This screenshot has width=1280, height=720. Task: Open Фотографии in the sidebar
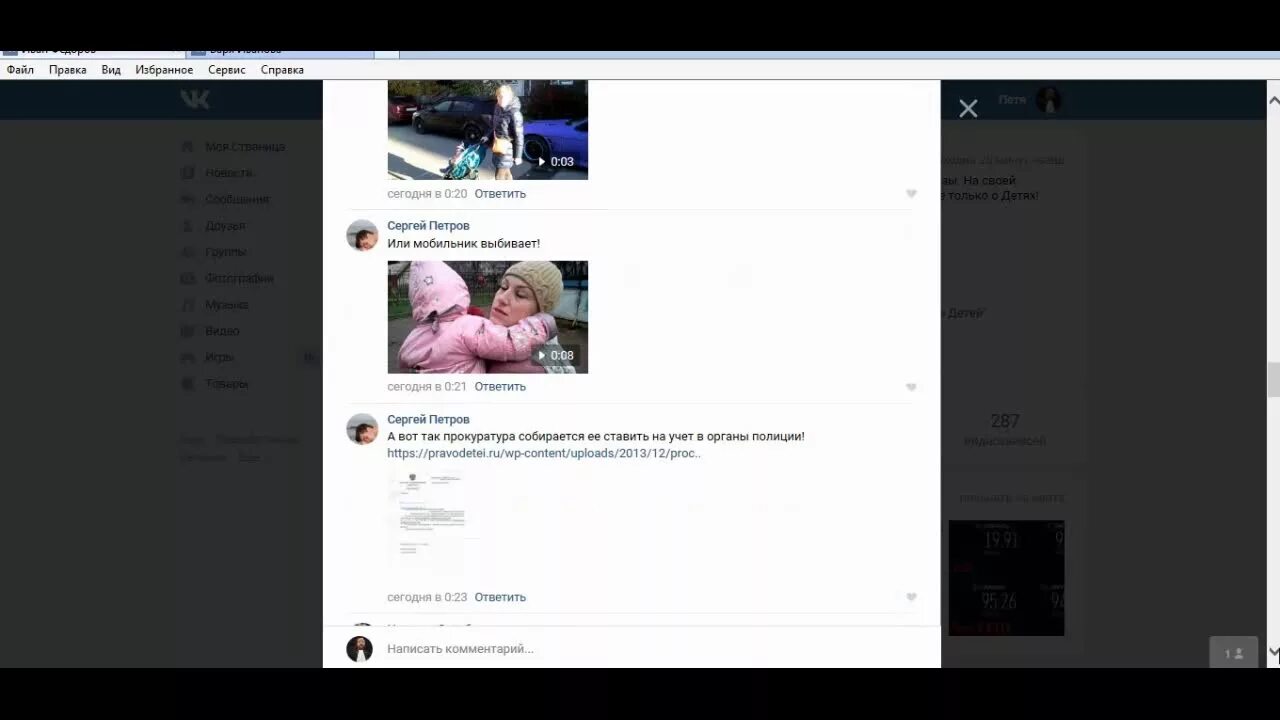[x=239, y=278]
